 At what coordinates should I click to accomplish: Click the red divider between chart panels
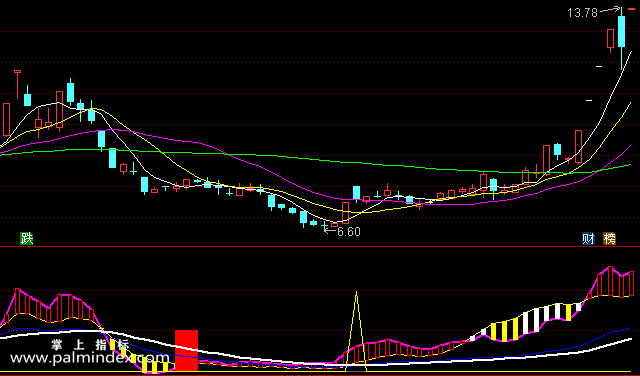[320, 247]
